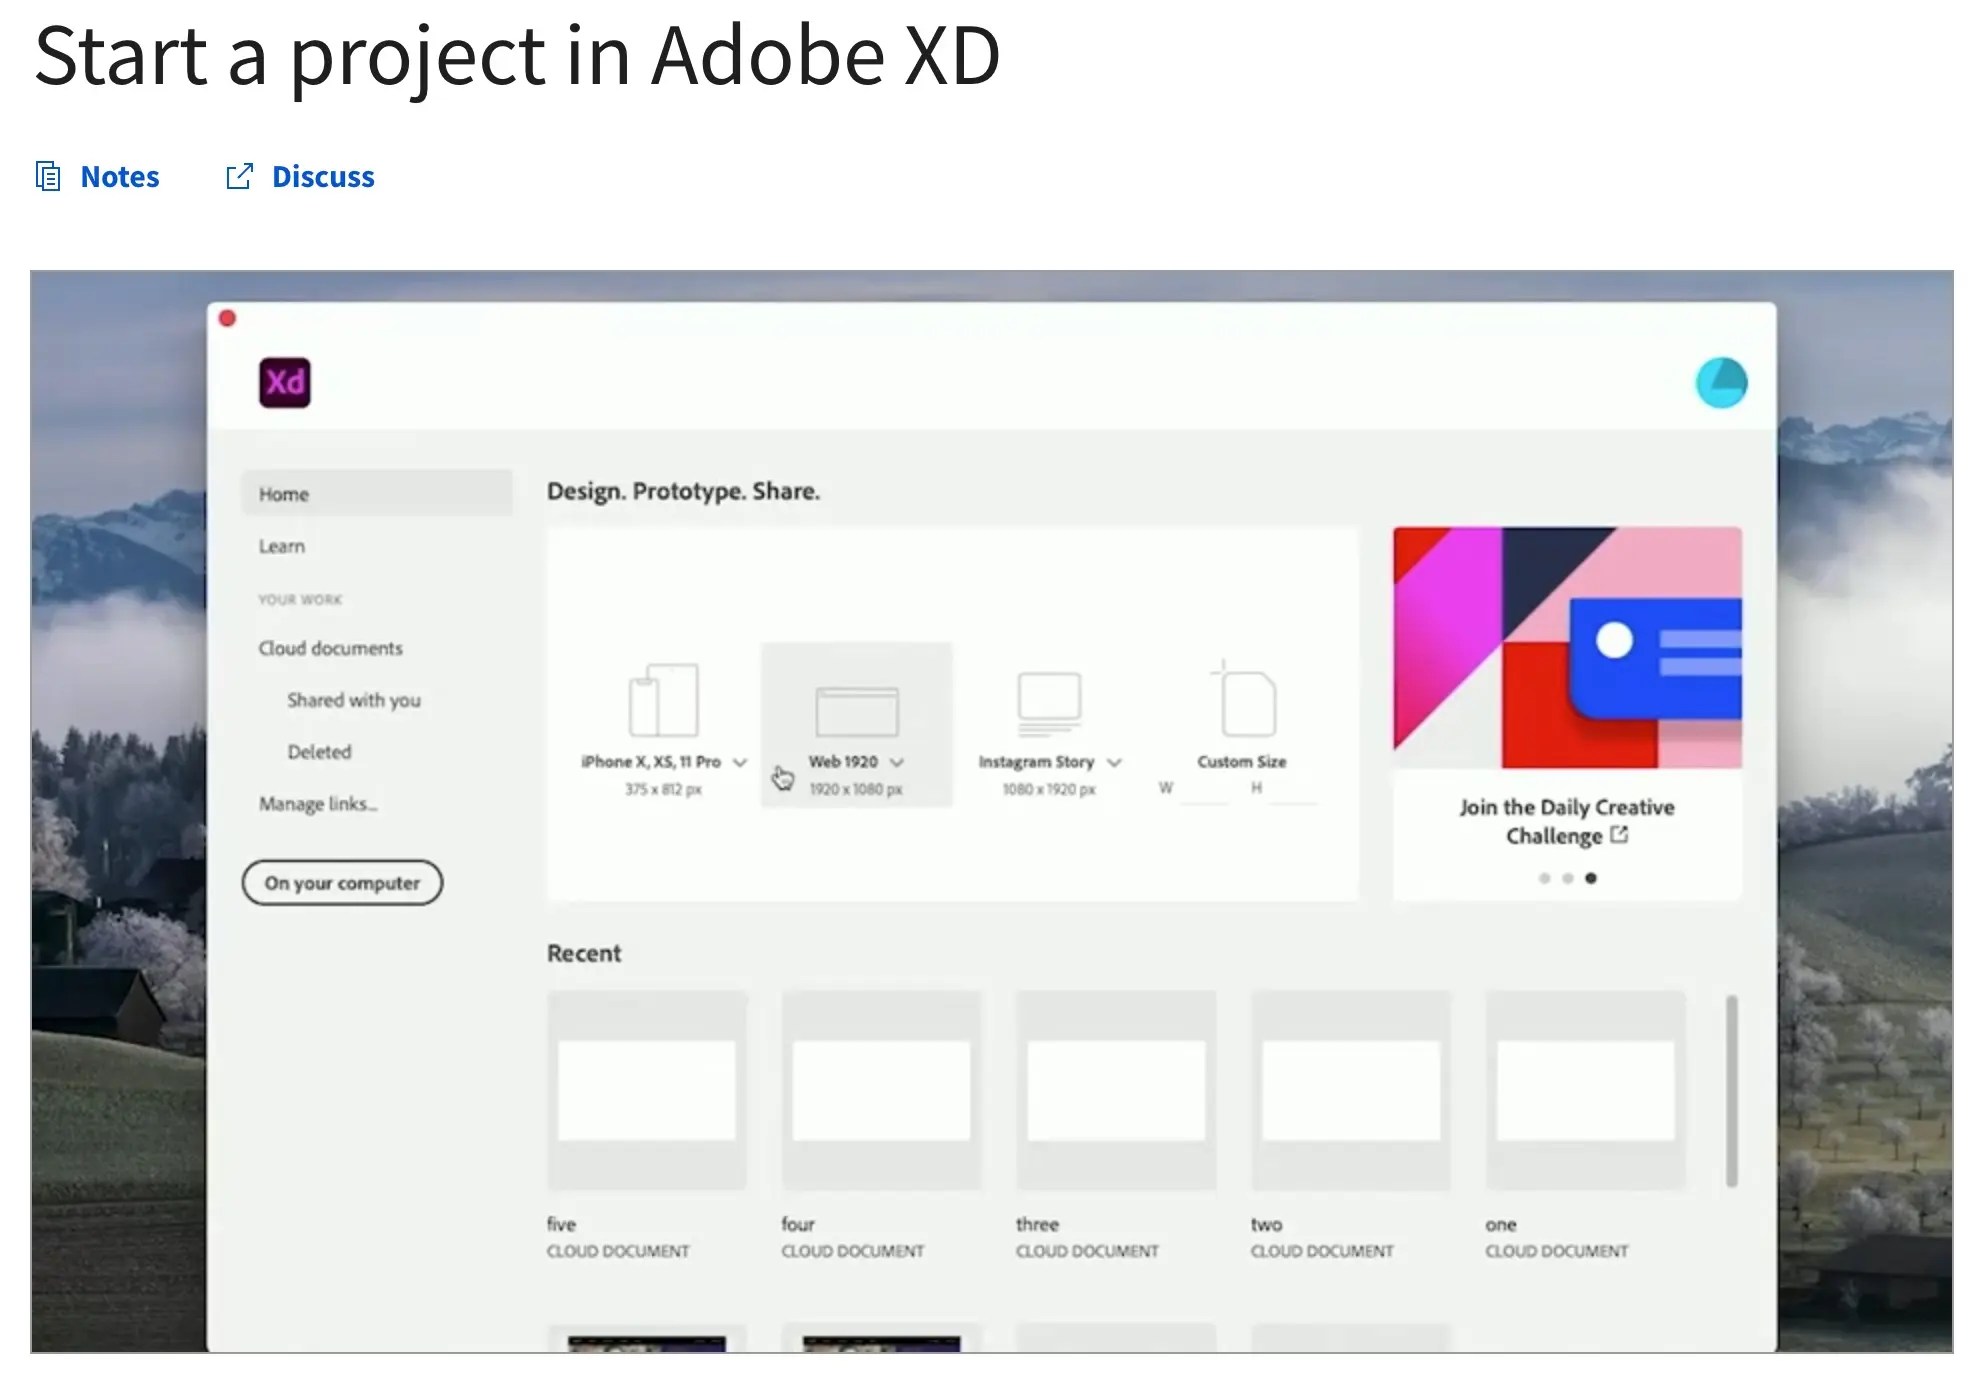Open the user profile avatar
Viewport: 1982px width, 1382px height.
click(1722, 383)
